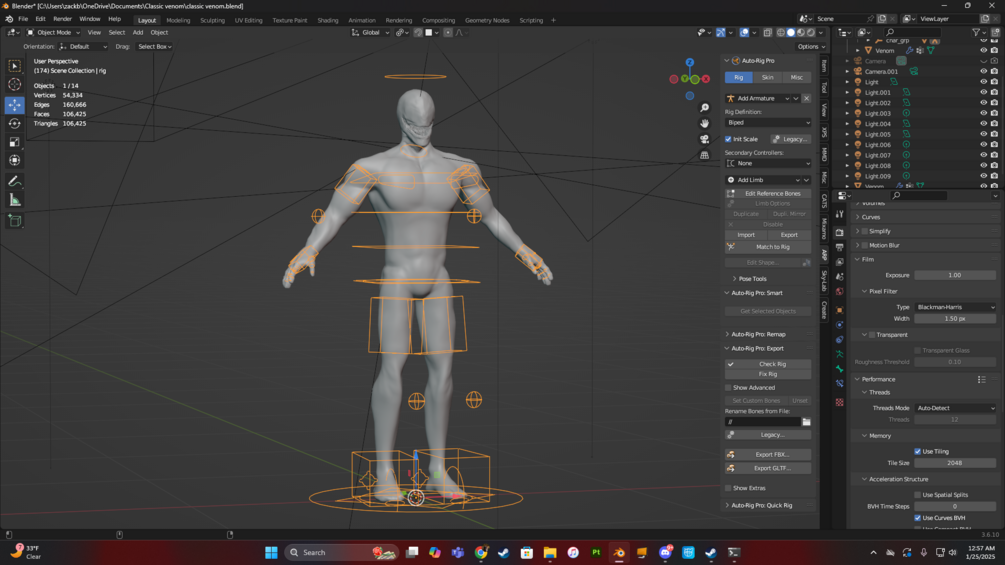1005x565 pixels.
Task: Open the Threads Mode Auto-Detect dropdown
Action: point(955,408)
